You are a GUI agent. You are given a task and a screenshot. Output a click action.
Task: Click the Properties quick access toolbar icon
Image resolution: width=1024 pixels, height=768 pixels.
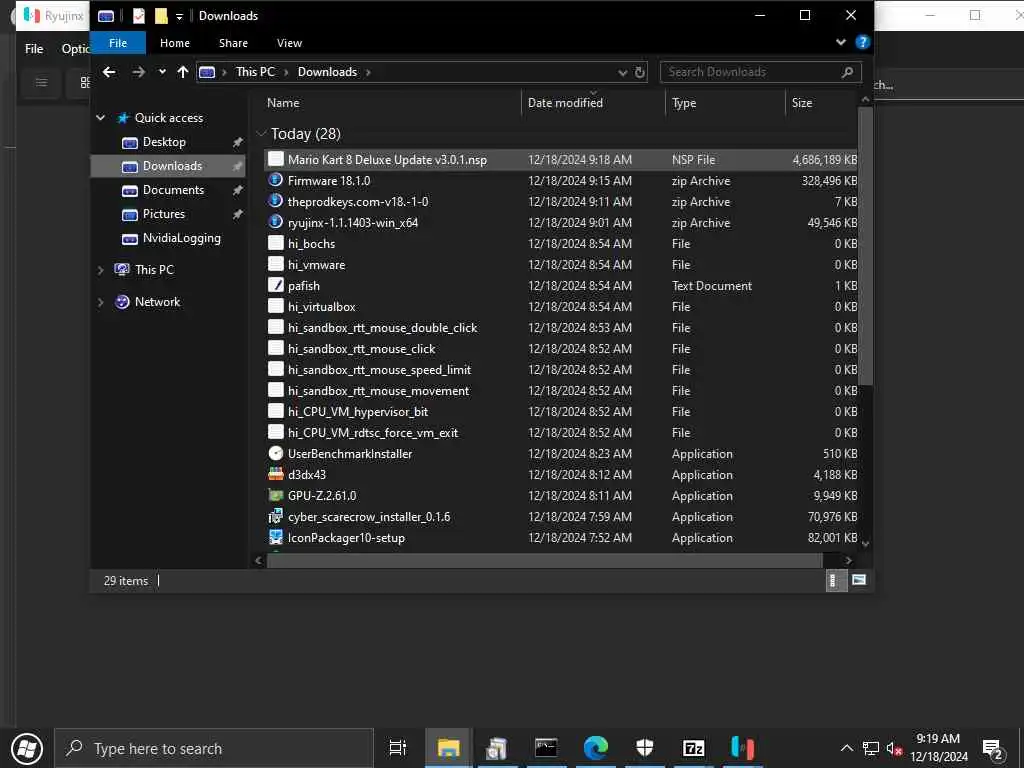pos(138,16)
